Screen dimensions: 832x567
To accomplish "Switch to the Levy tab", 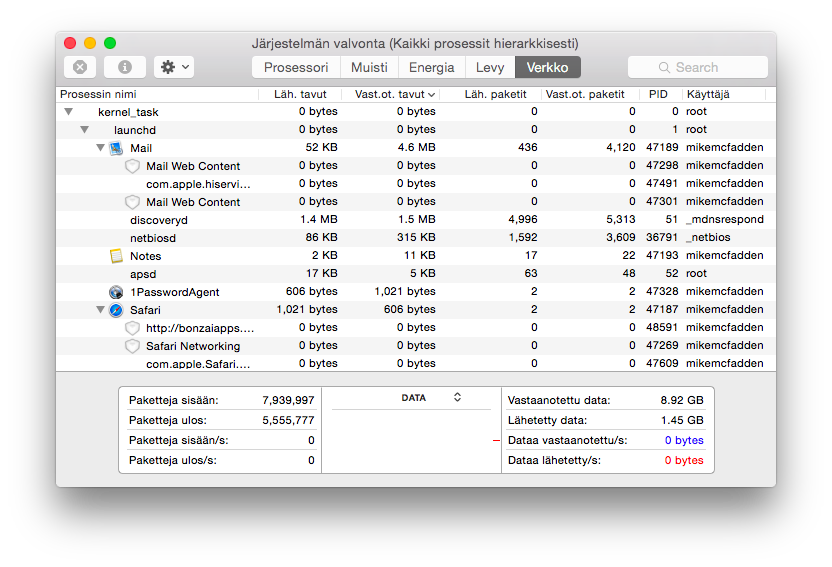I will click(x=490, y=67).
